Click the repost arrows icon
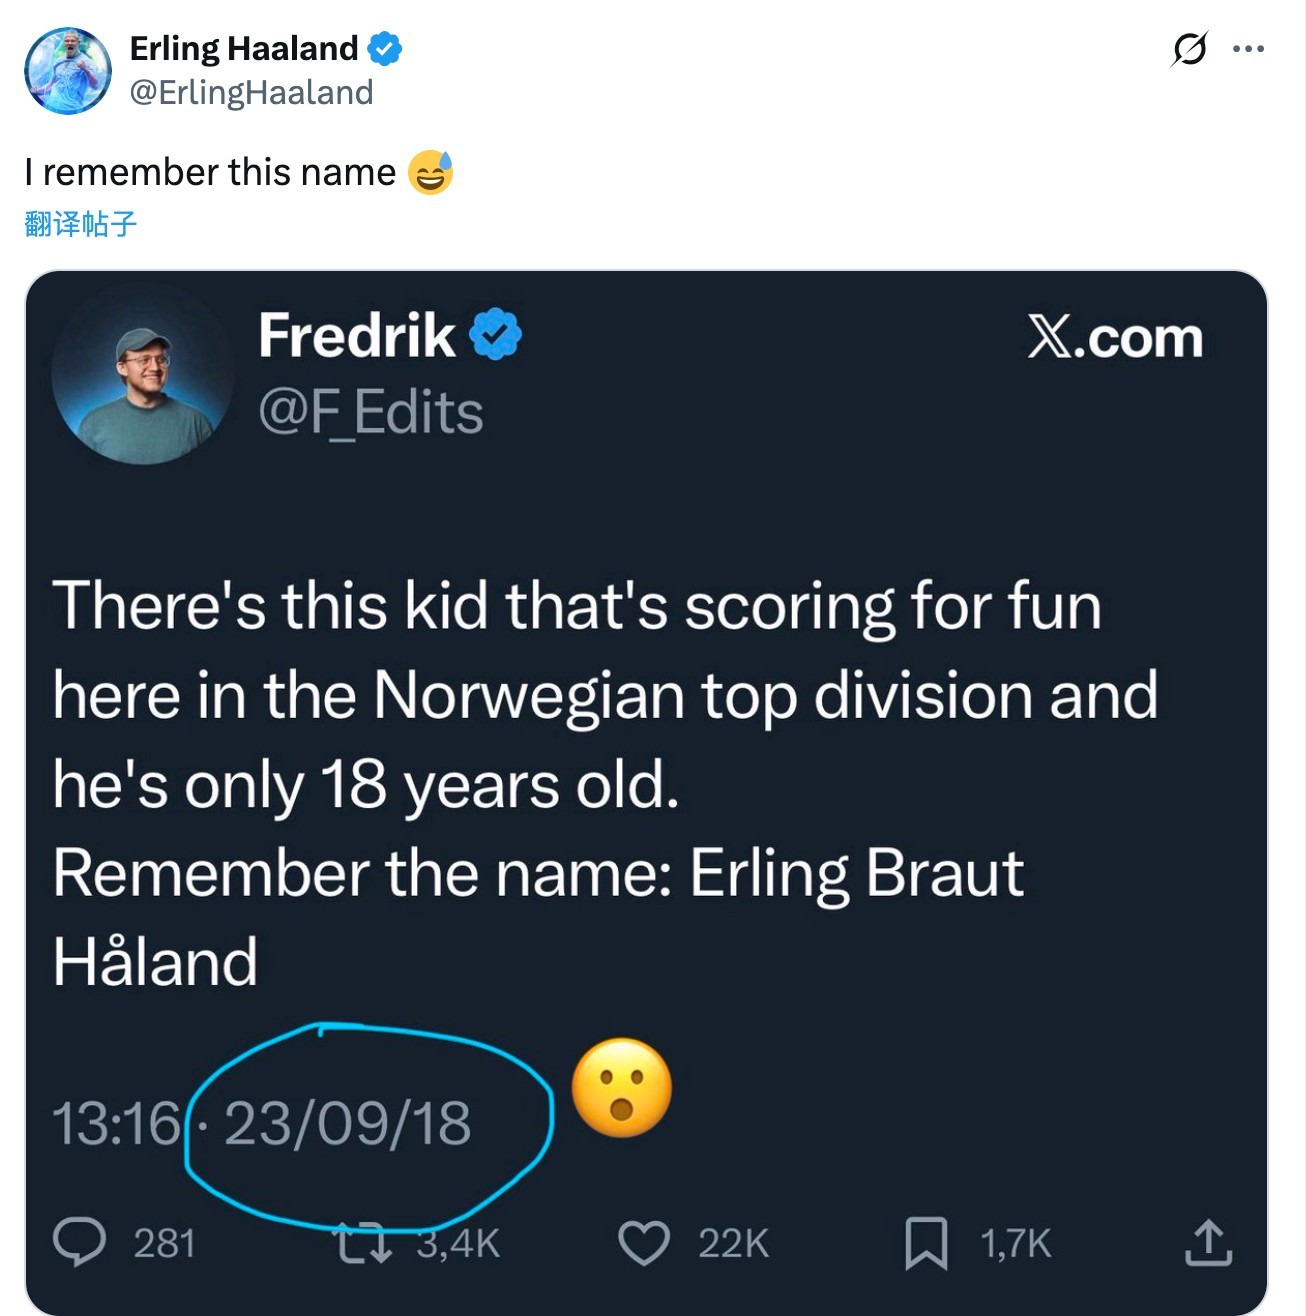The width and height of the screenshot is (1306, 1316). [x=362, y=1244]
